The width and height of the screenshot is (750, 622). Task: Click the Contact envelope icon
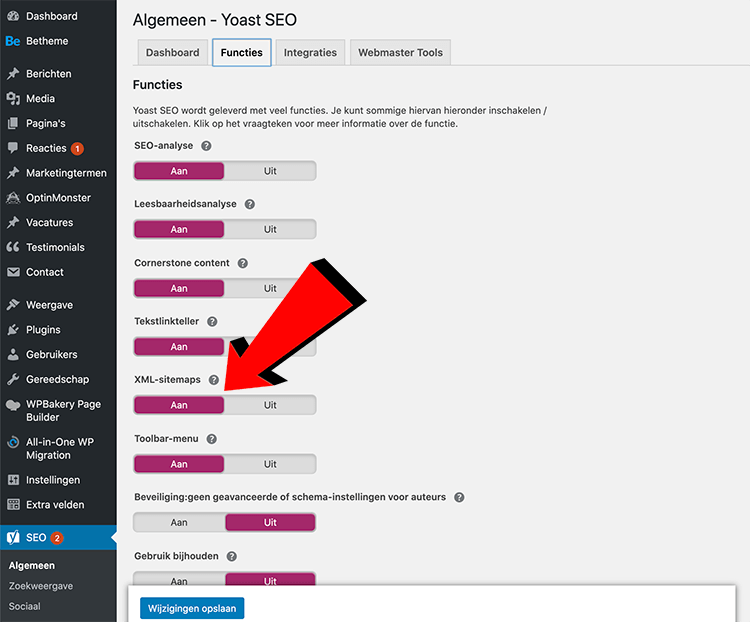click(13, 272)
